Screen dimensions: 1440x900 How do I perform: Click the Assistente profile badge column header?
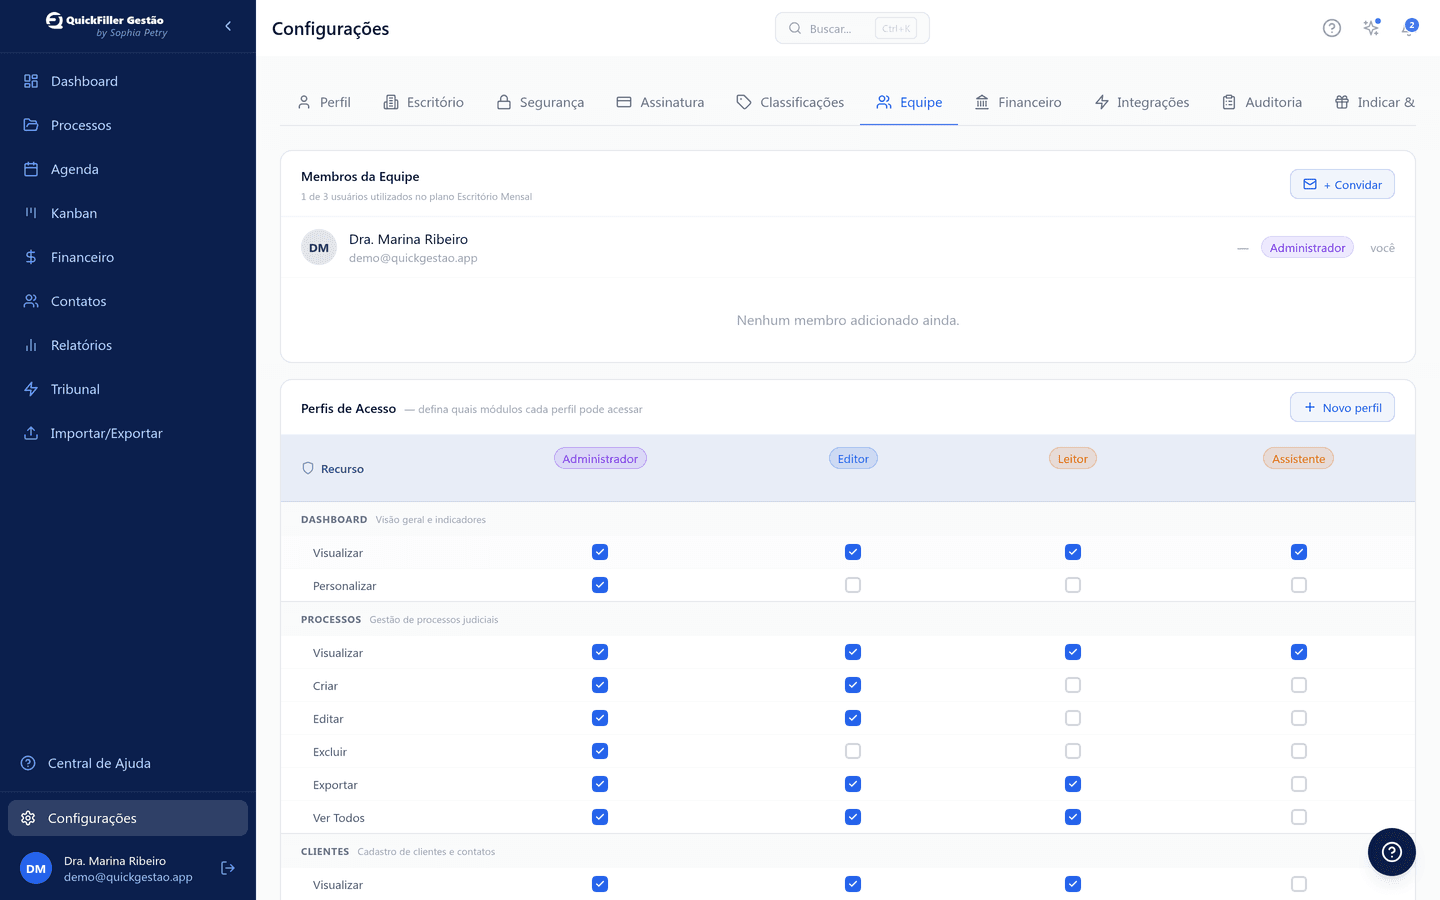click(x=1299, y=459)
